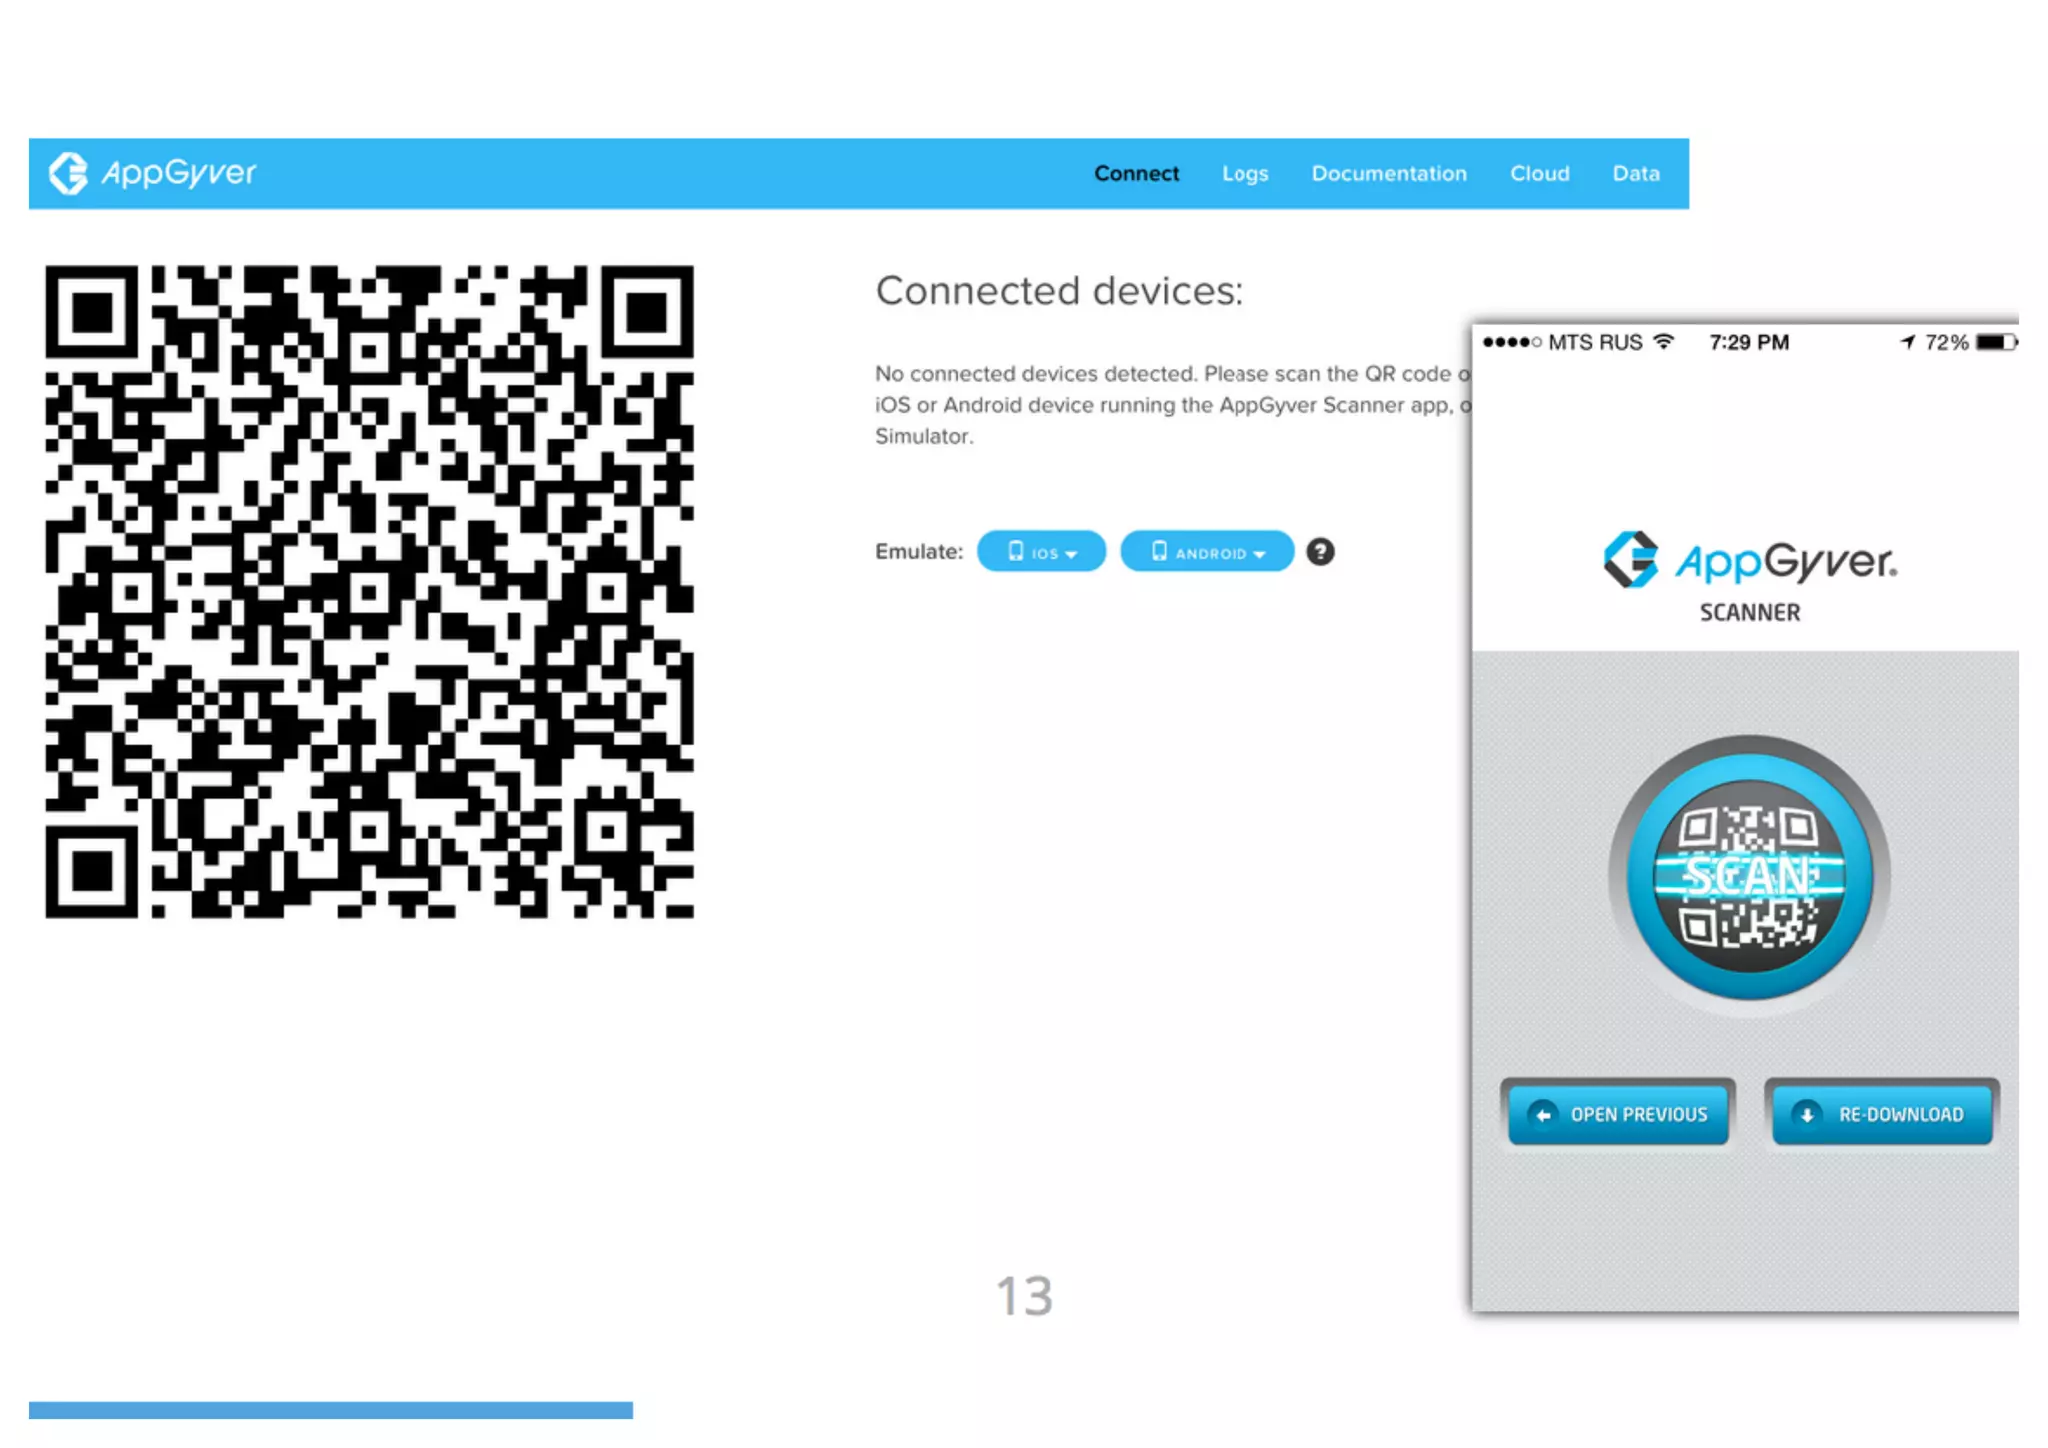Switch to the Logs tab
The image size is (2048, 1448).
tap(1245, 173)
